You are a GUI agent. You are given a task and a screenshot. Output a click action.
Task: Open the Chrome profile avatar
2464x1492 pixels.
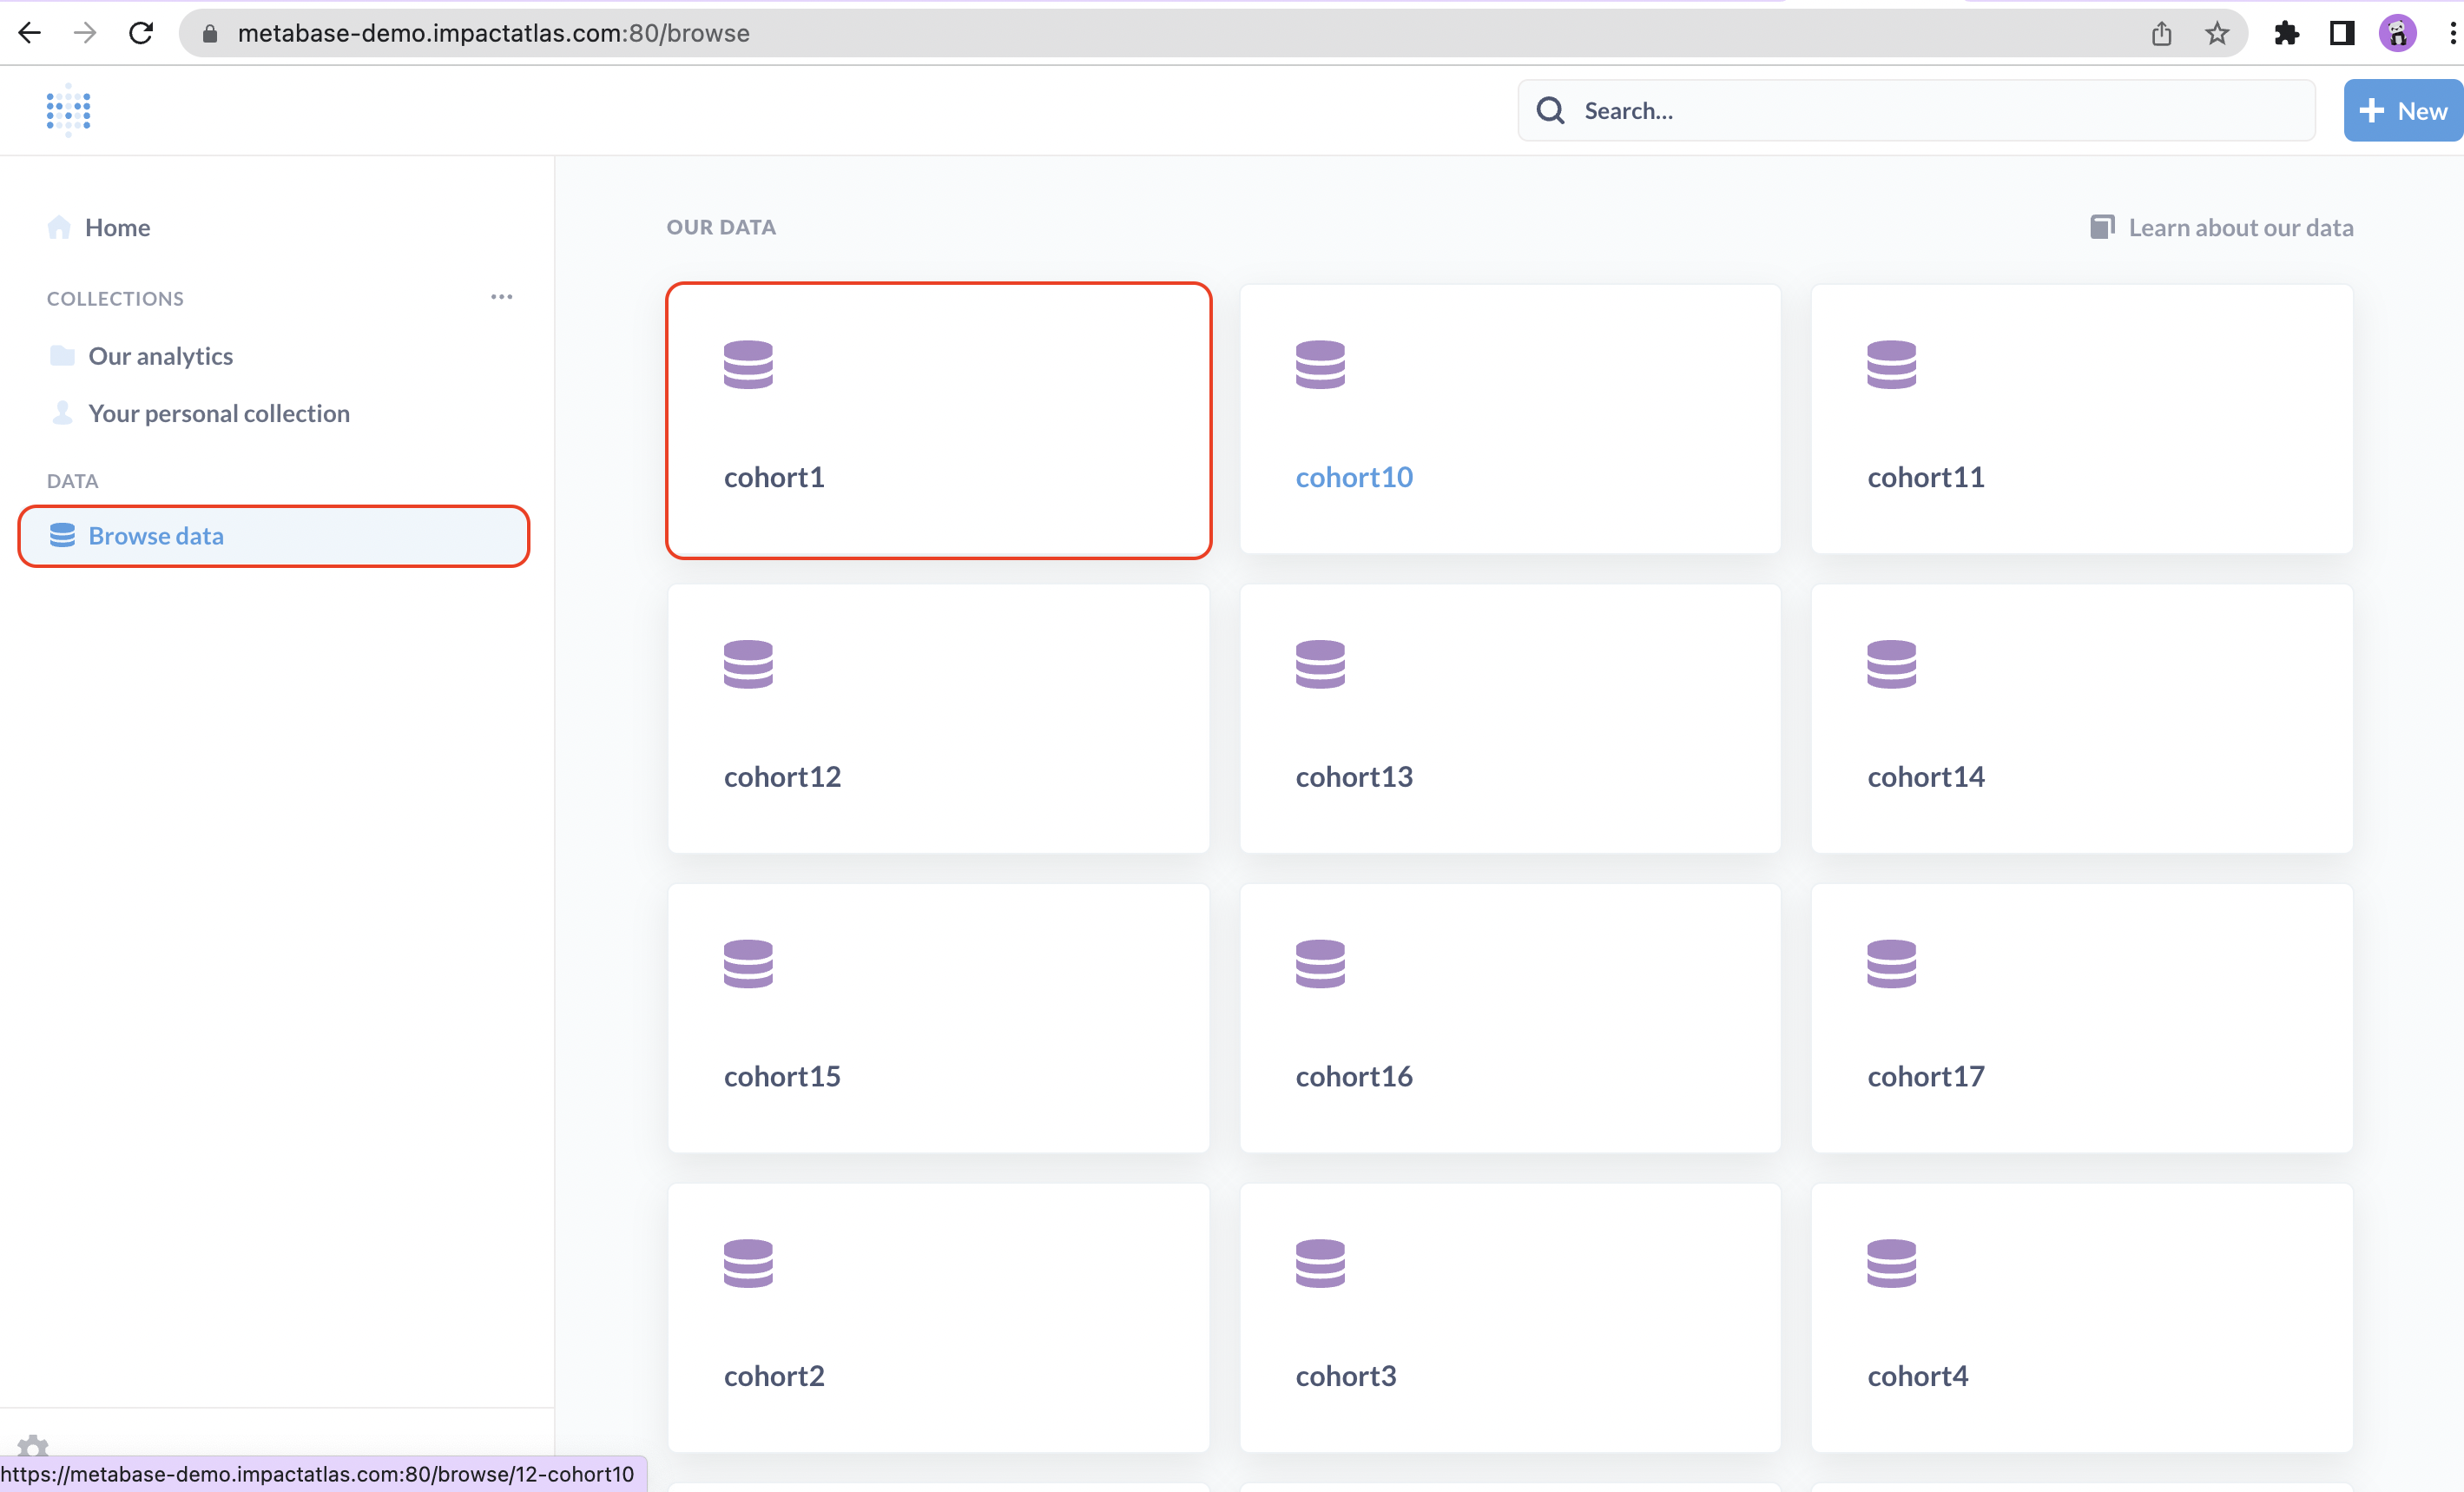click(2398, 33)
